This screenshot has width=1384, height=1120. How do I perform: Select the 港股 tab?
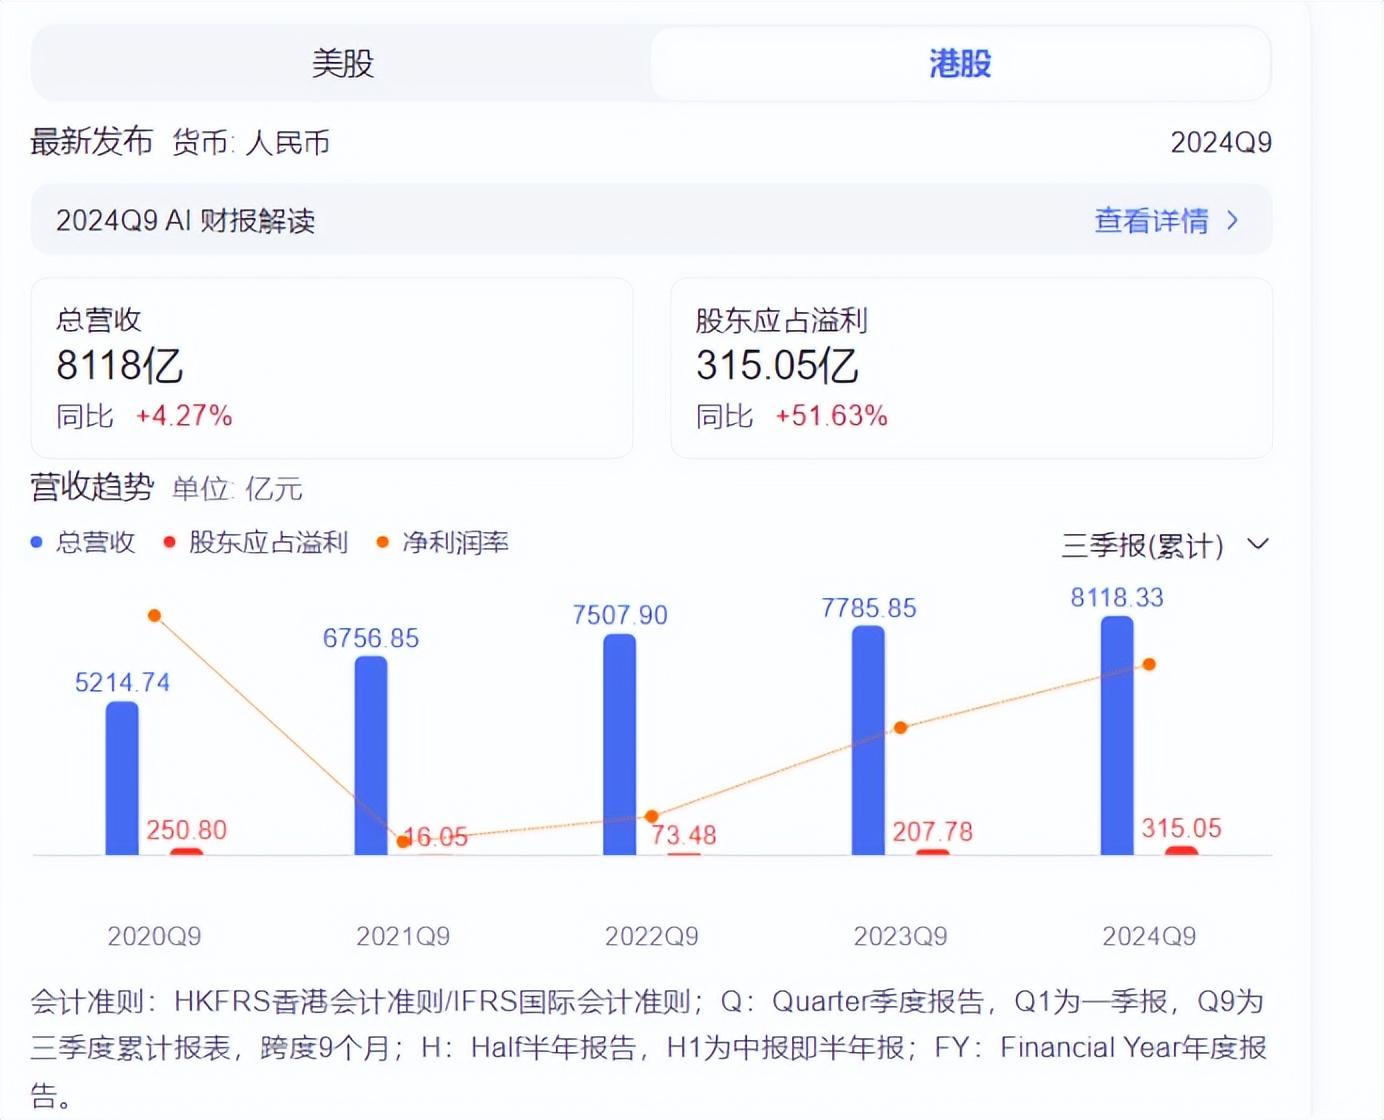pos(960,63)
